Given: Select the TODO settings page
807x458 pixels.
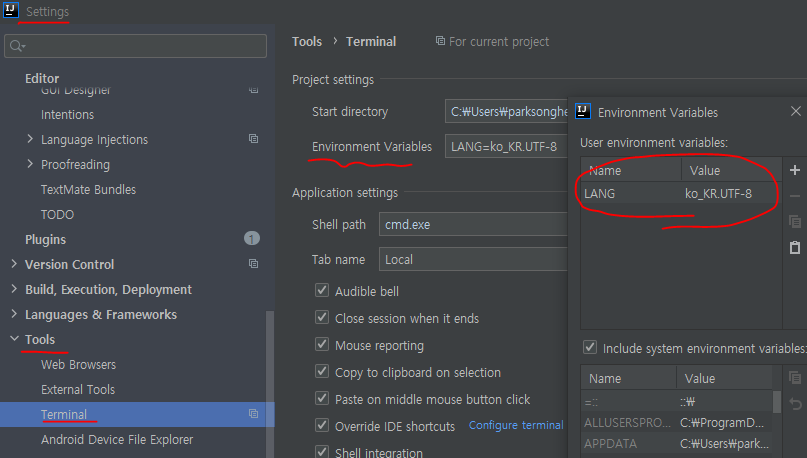Looking at the screenshot, I should pyautogui.click(x=57, y=214).
